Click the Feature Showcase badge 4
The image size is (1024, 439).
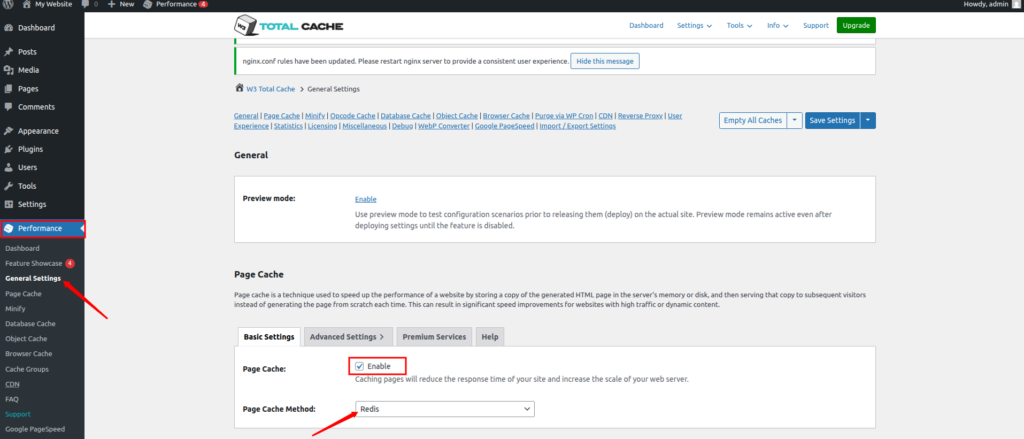70,263
